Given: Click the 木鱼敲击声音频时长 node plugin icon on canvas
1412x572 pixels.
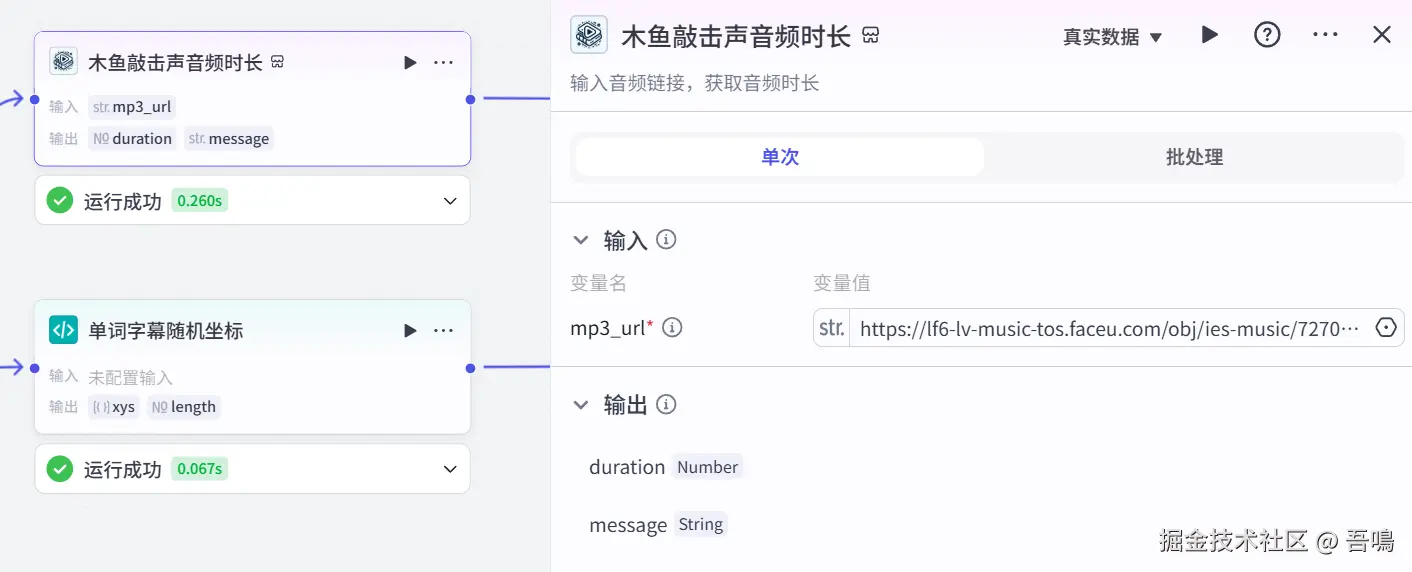Looking at the screenshot, I should point(64,62).
